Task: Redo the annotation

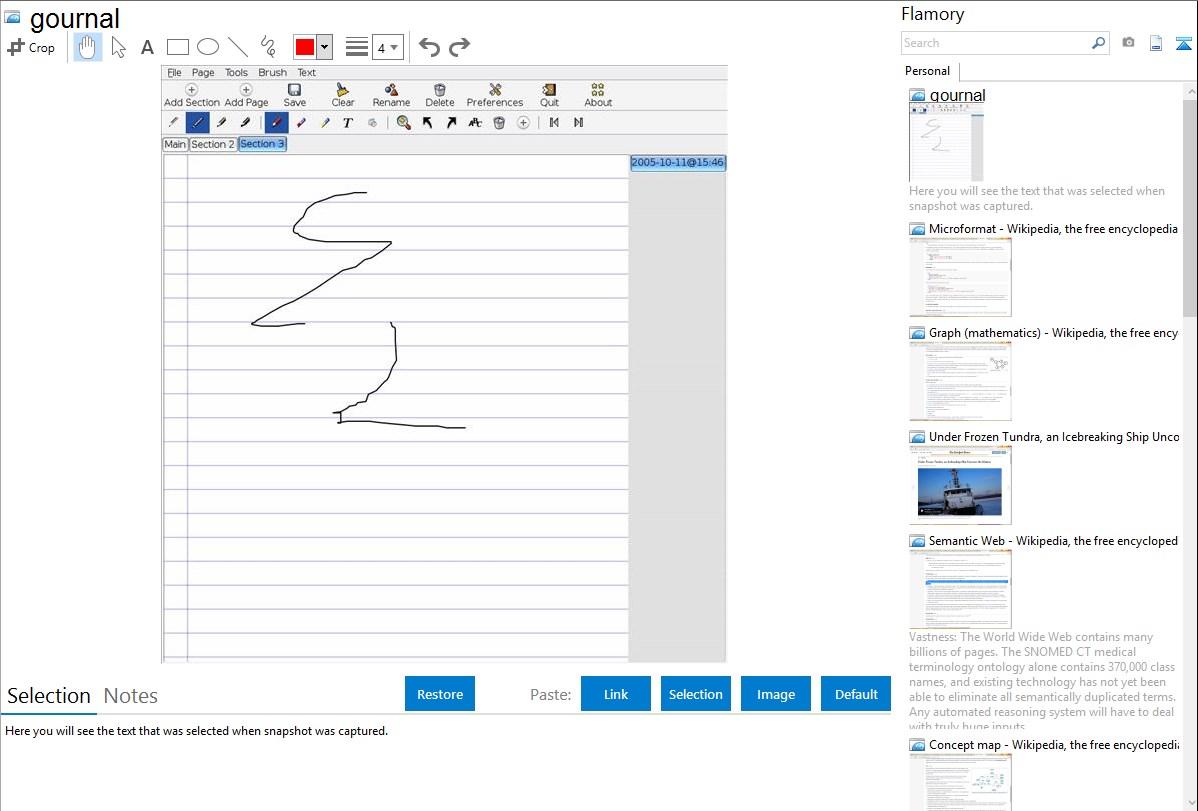Action: point(459,47)
